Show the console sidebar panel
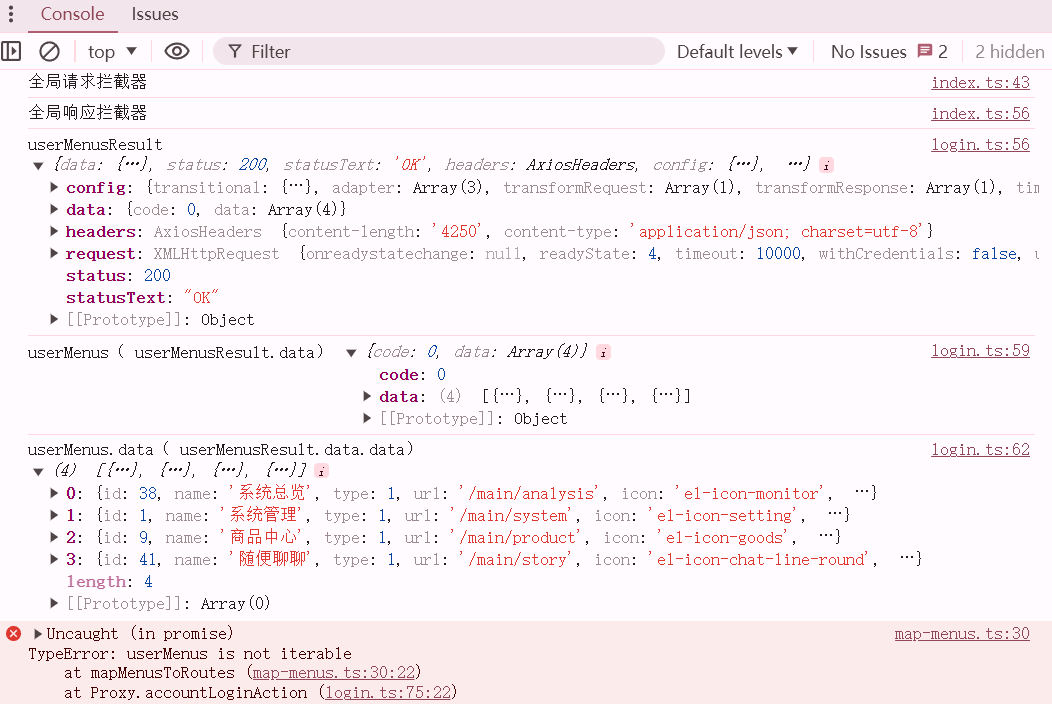This screenshot has width=1052, height=704. pyautogui.click(x=11, y=52)
